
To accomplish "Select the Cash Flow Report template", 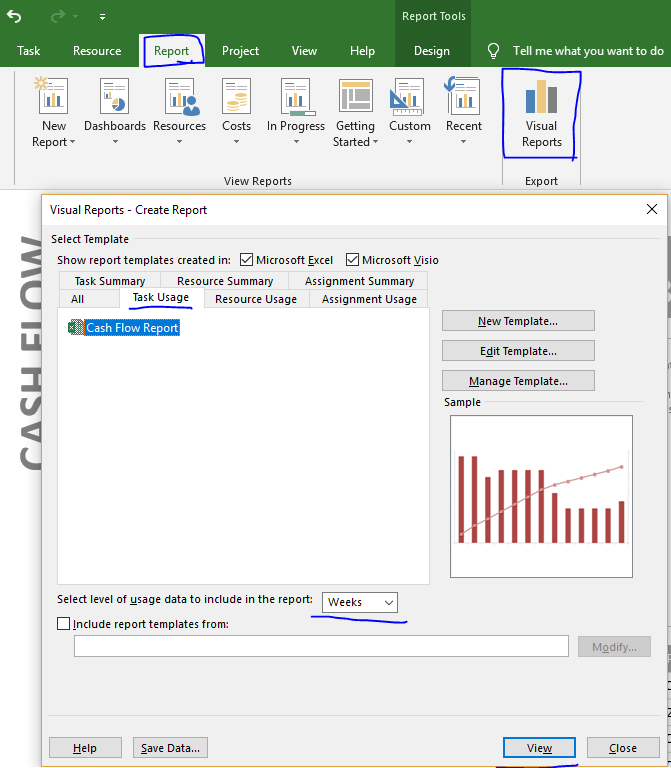I will click(x=131, y=328).
